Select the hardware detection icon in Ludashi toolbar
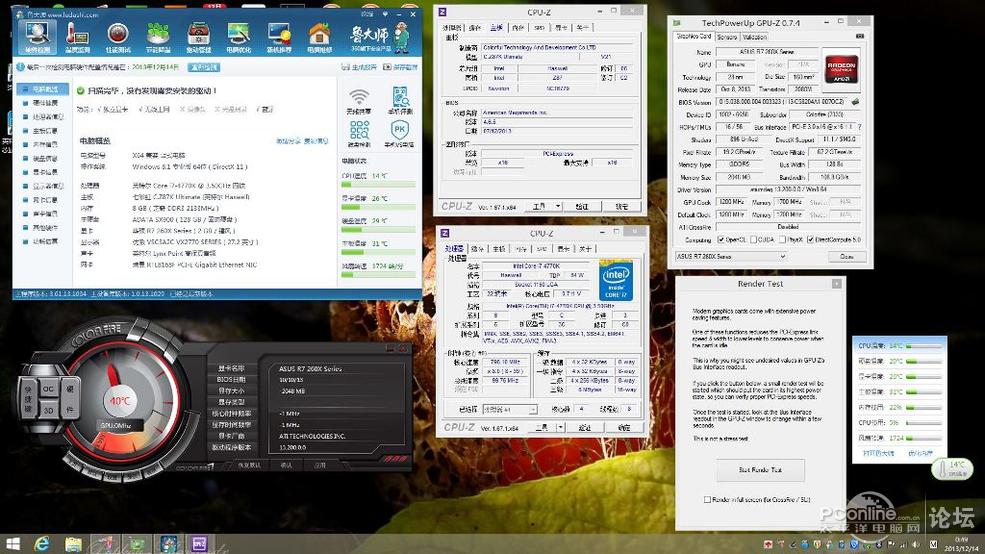The height and width of the screenshot is (554, 985). (36, 36)
